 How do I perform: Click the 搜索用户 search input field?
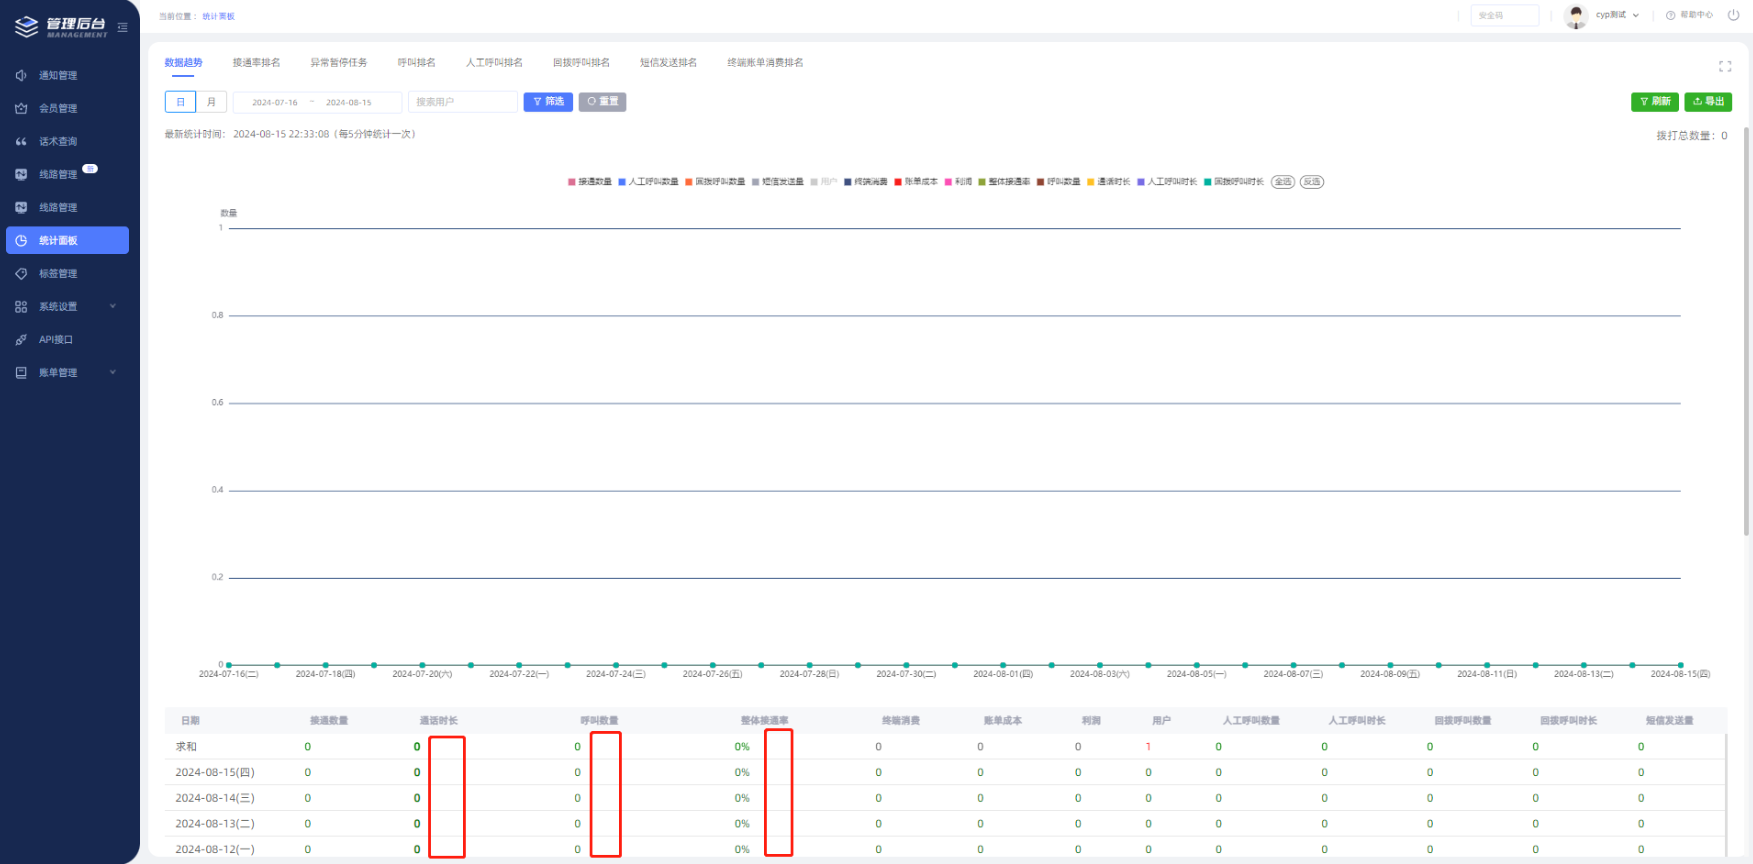pos(462,102)
